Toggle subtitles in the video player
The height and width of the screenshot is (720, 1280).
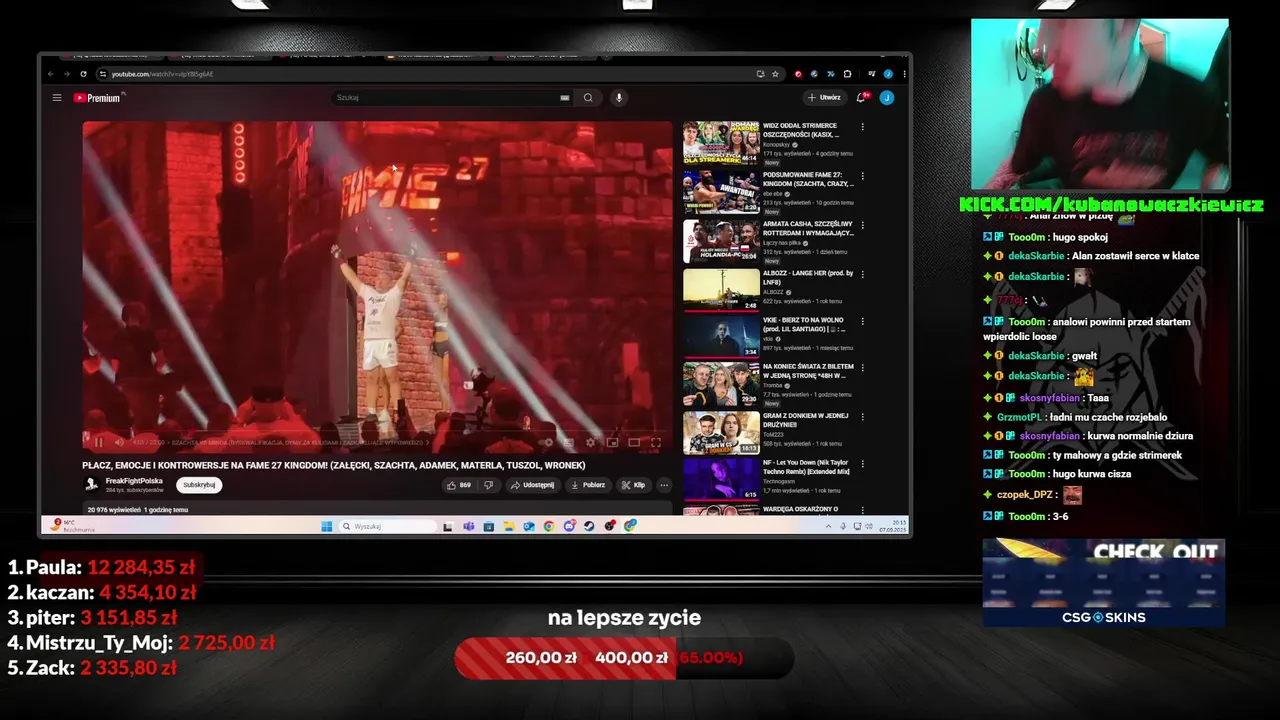coord(568,442)
